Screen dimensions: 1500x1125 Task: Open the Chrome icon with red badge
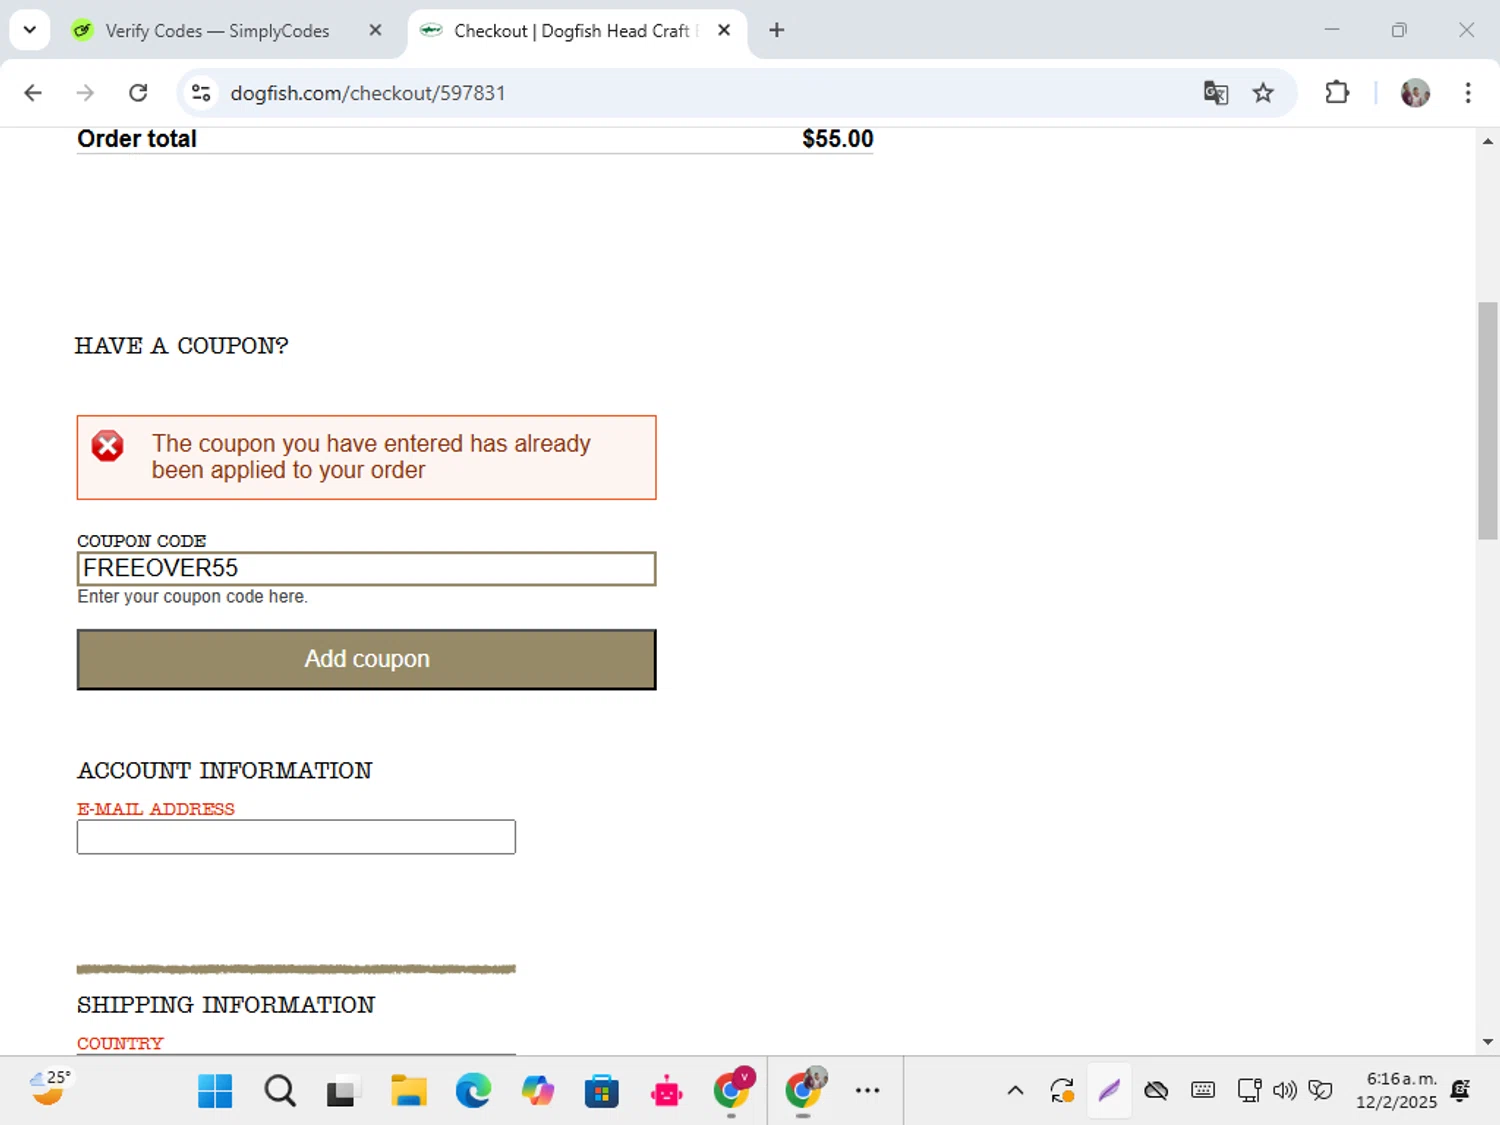tap(732, 1089)
